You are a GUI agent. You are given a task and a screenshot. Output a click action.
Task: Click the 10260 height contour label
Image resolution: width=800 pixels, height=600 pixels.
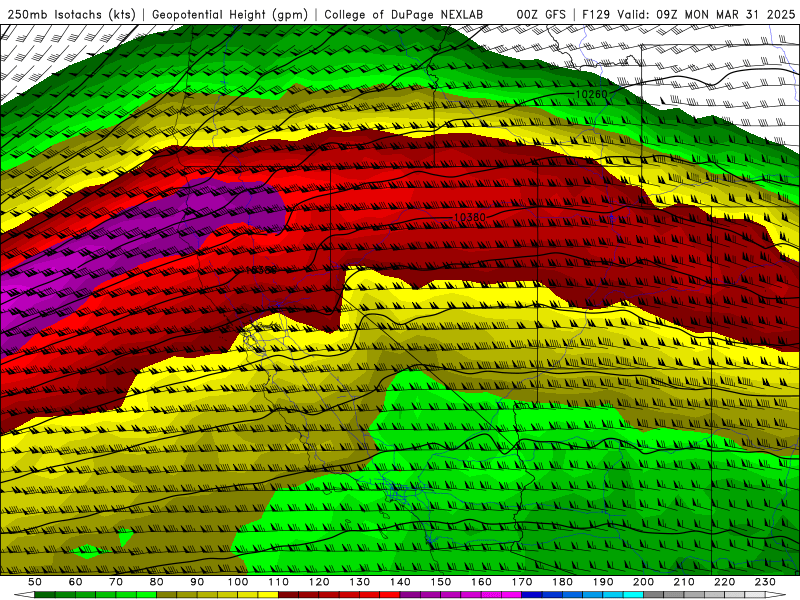[x=591, y=94]
